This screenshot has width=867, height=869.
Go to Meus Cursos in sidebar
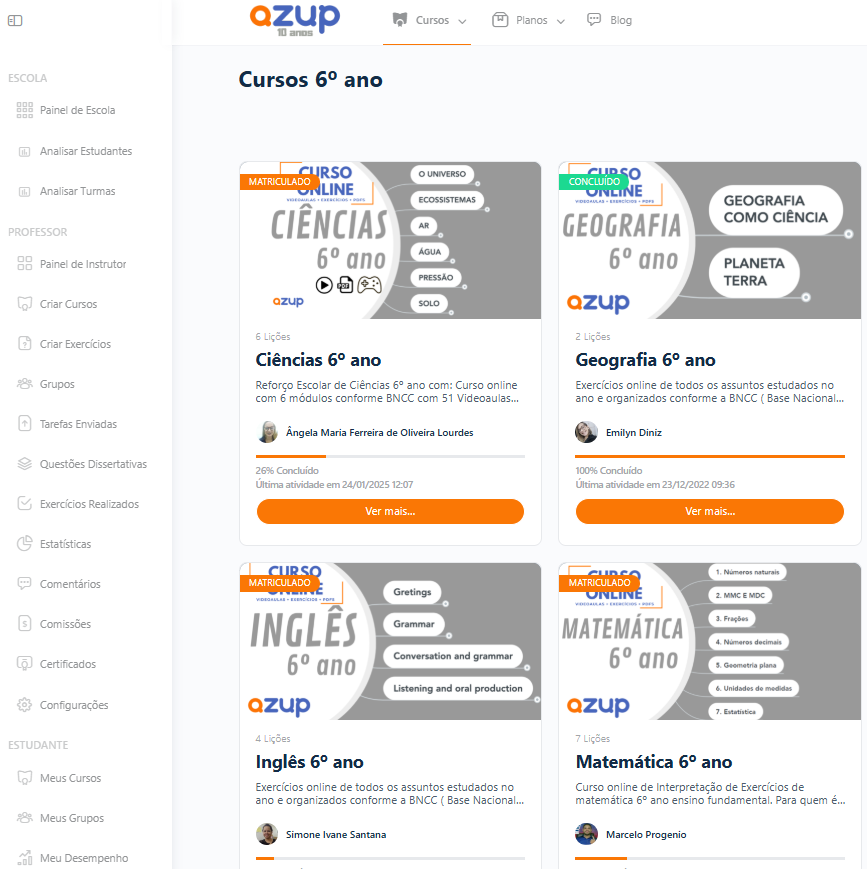[70, 778]
